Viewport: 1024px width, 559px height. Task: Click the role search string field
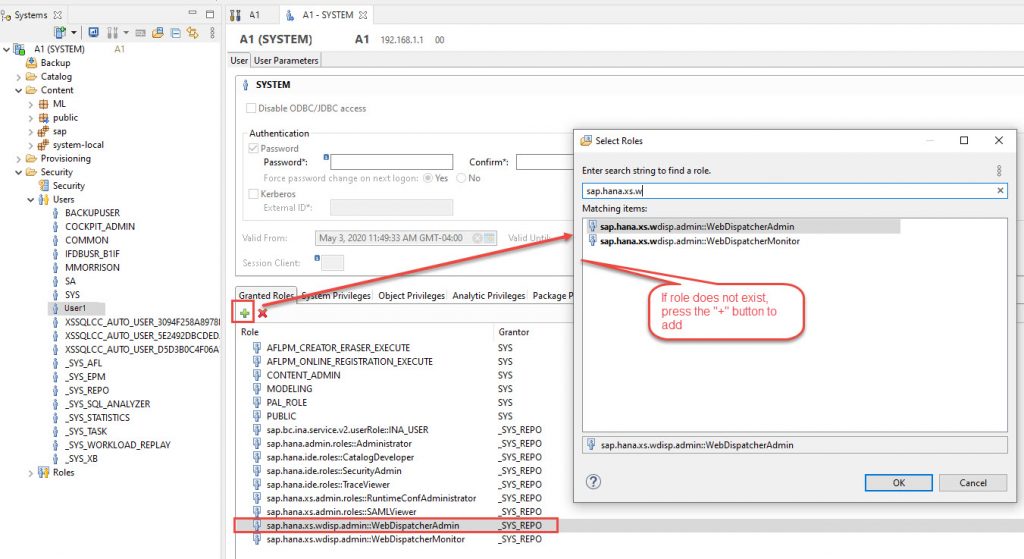point(794,191)
